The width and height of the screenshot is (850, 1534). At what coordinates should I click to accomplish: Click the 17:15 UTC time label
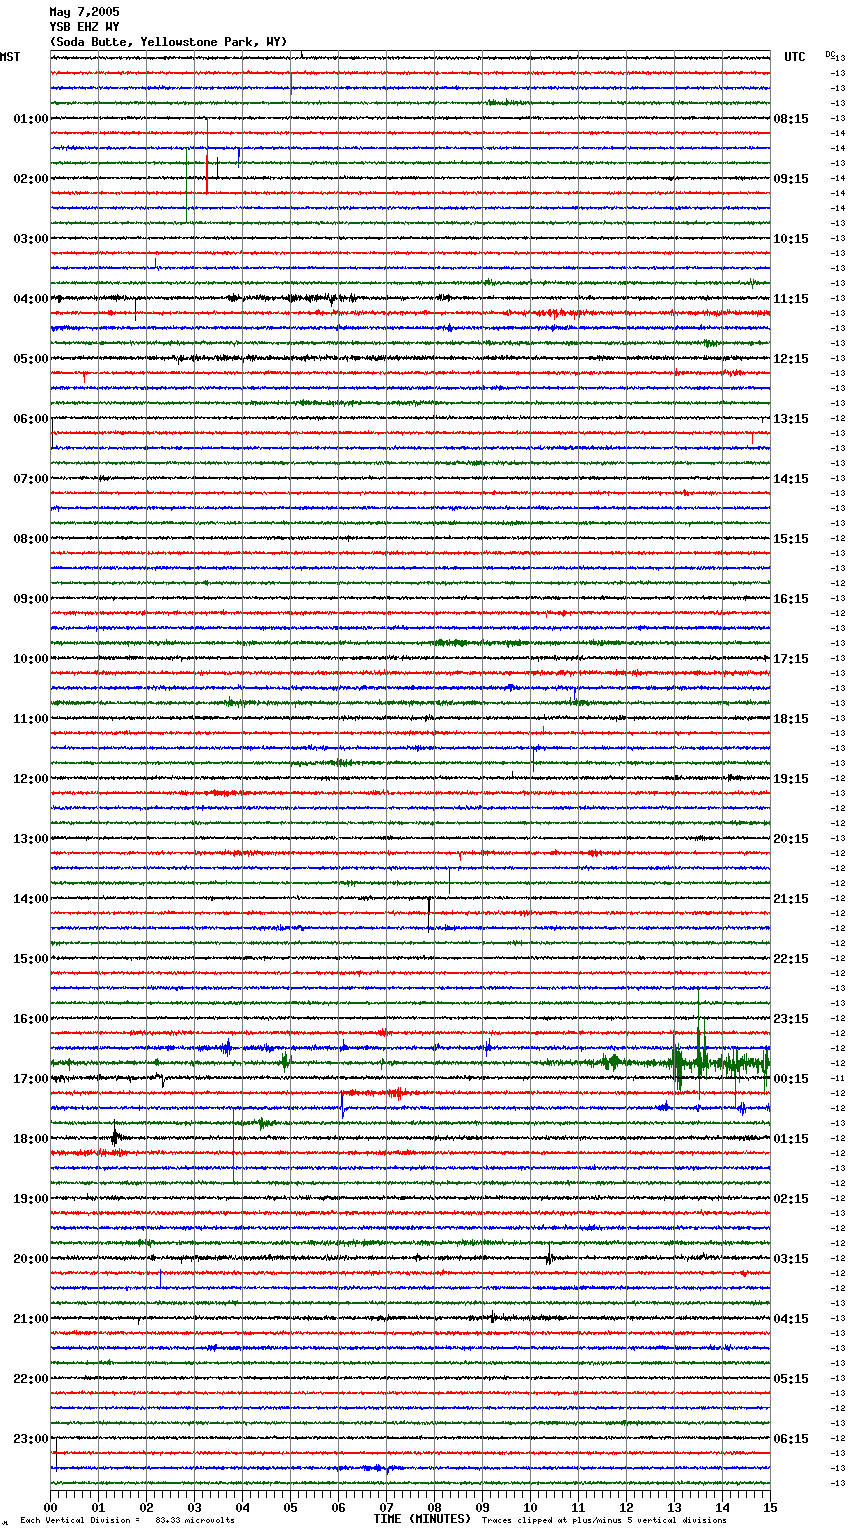pyautogui.click(x=791, y=659)
